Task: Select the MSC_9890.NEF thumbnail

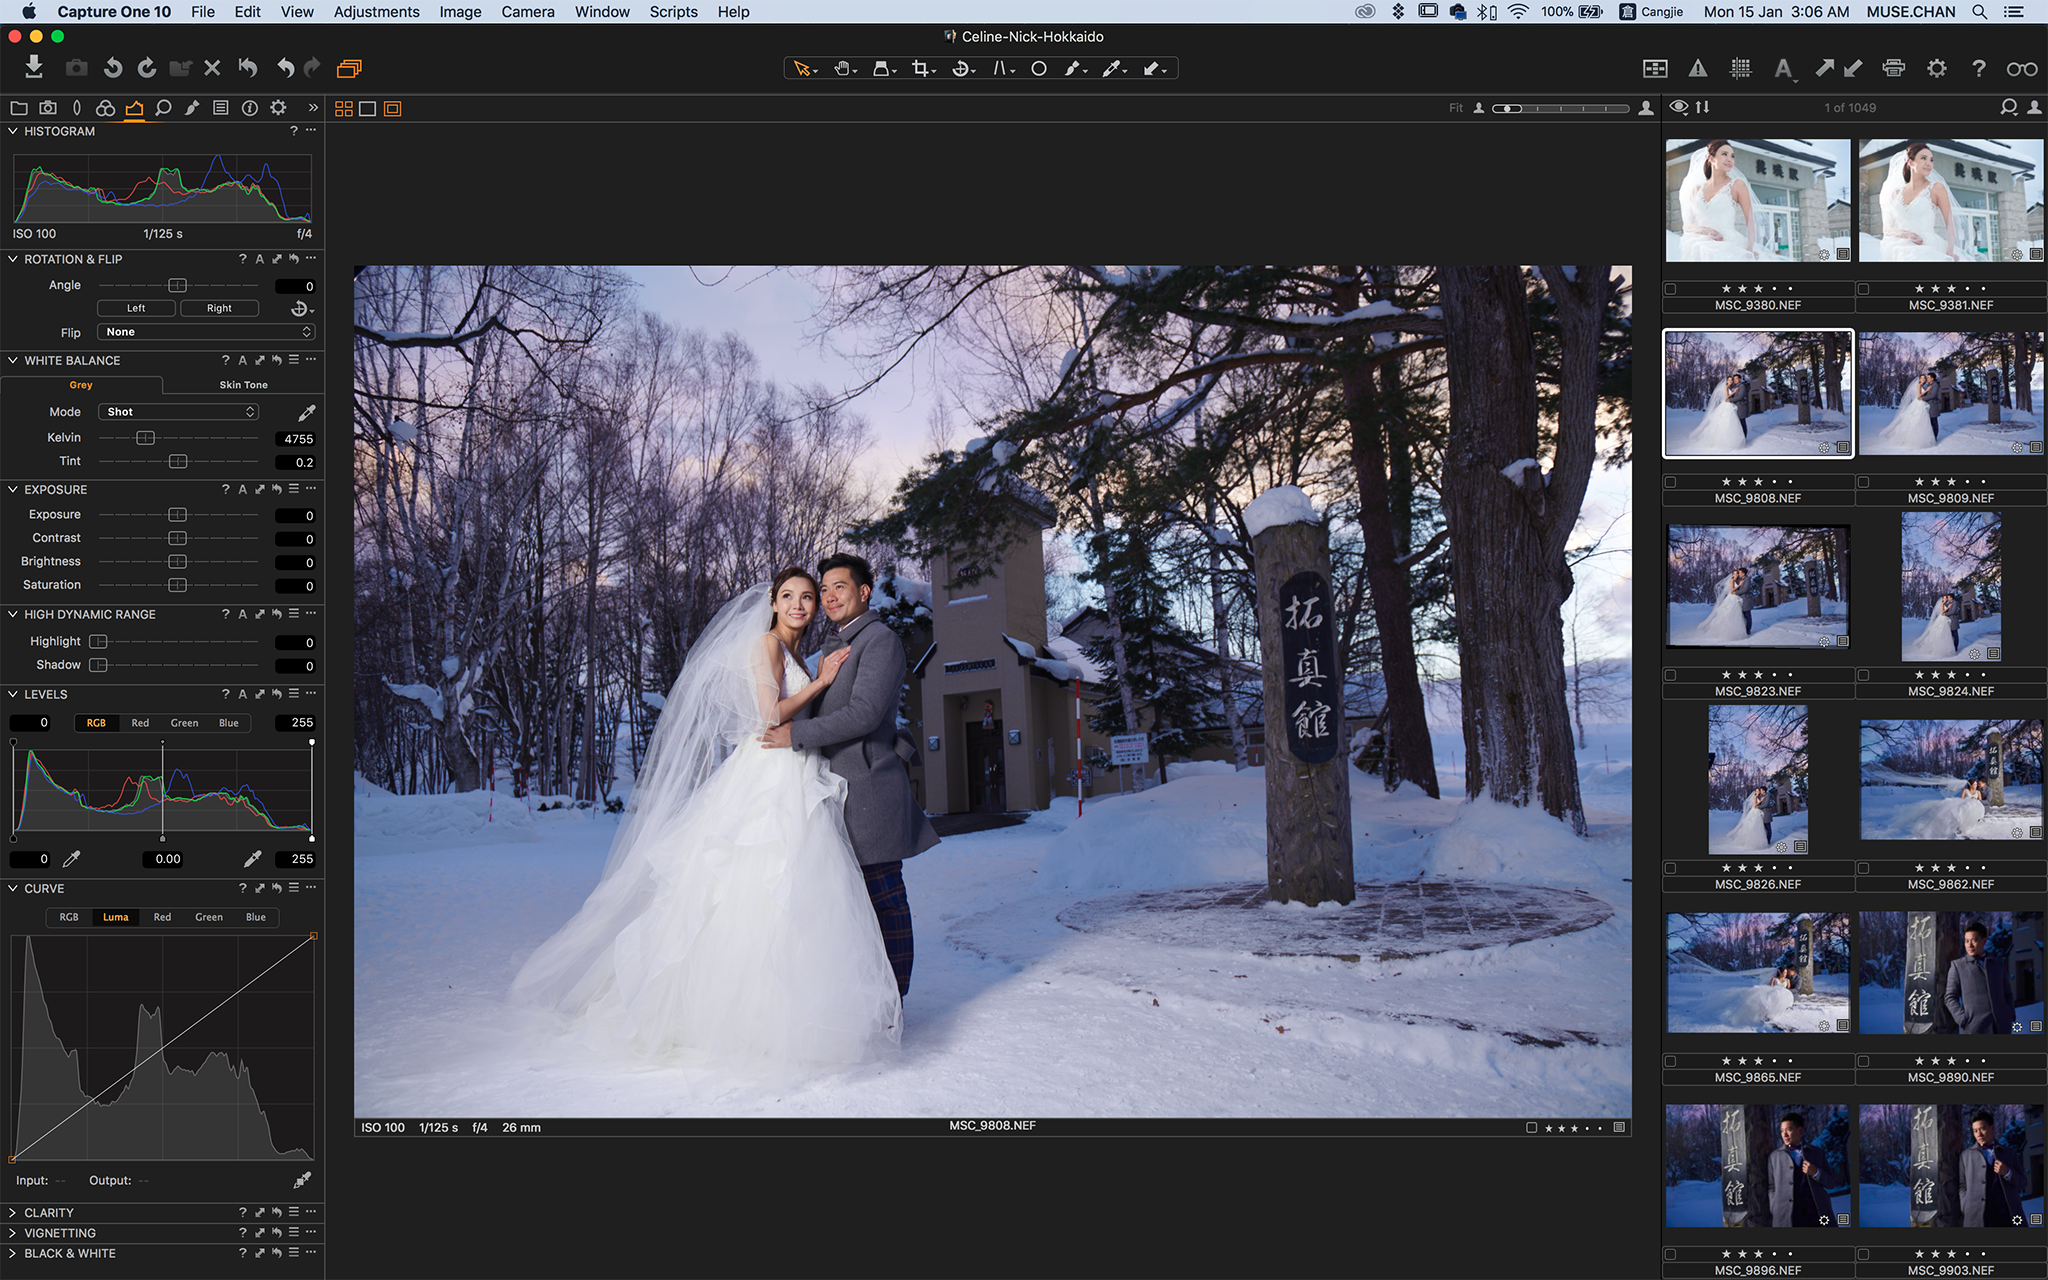Action: click(x=1950, y=973)
